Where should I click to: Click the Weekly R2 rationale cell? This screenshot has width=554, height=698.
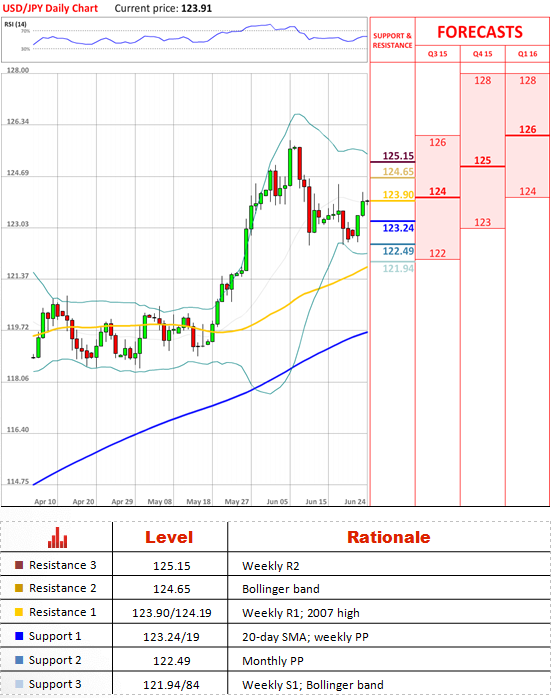271,566
